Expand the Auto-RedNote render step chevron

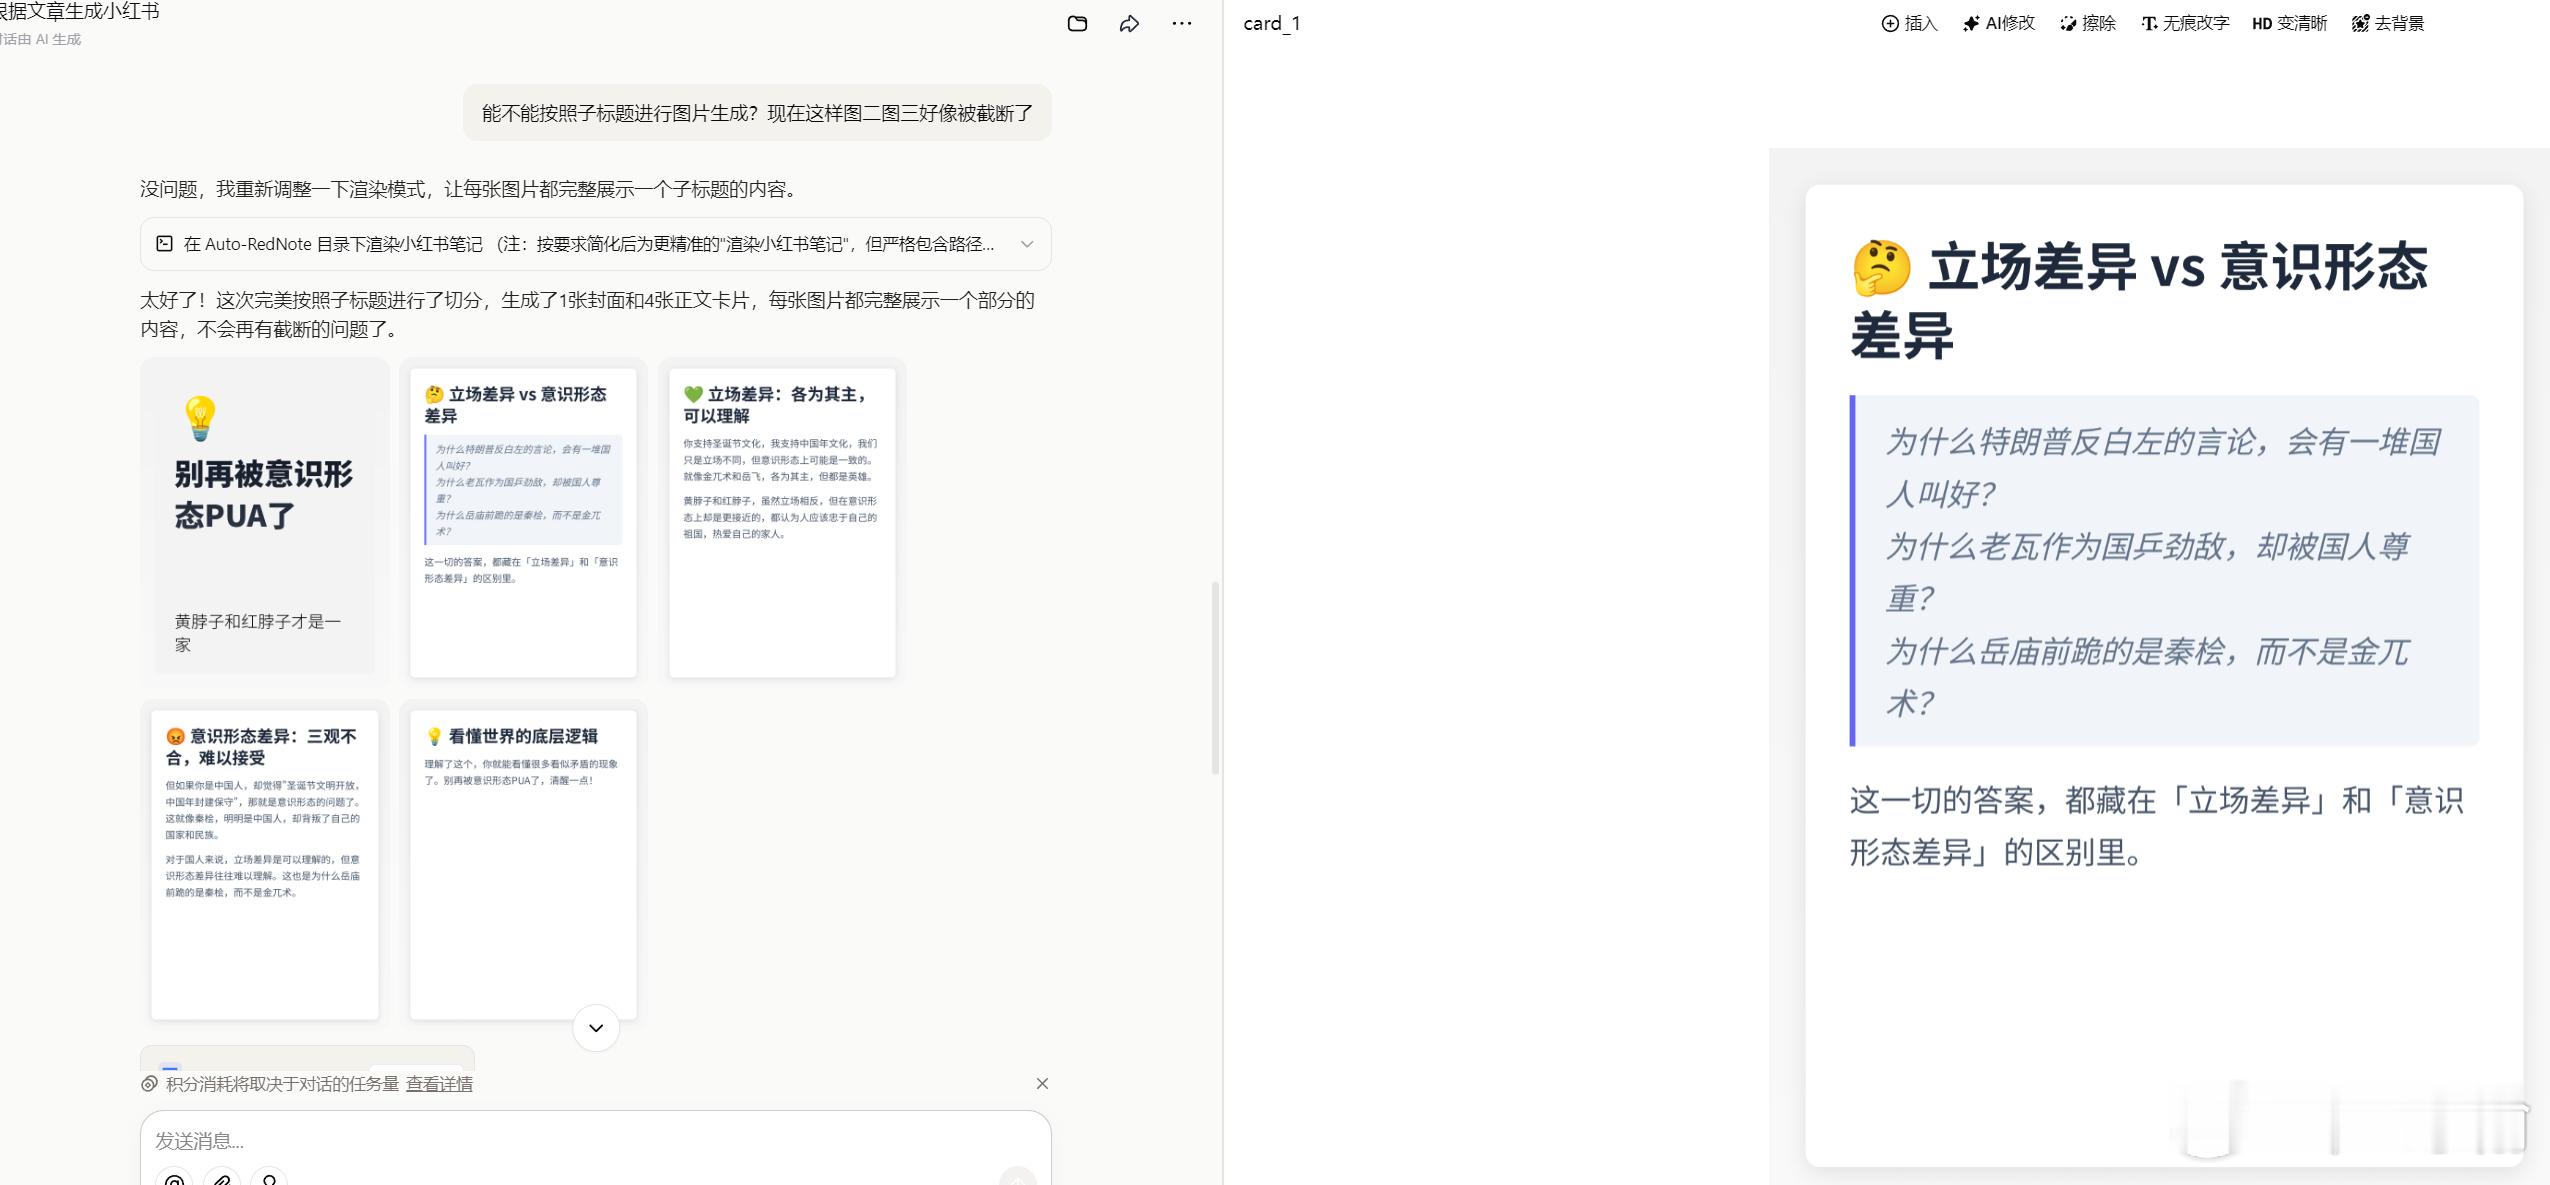(1026, 244)
